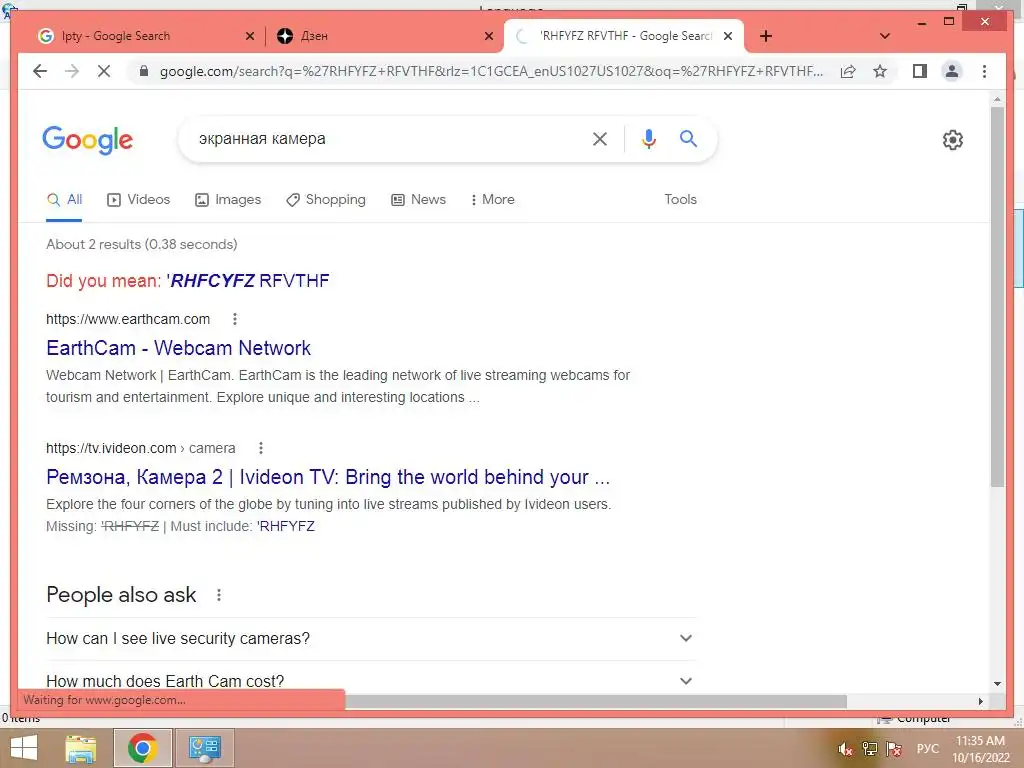Bookmark this page with the star
The image size is (1024, 768).
click(880, 71)
